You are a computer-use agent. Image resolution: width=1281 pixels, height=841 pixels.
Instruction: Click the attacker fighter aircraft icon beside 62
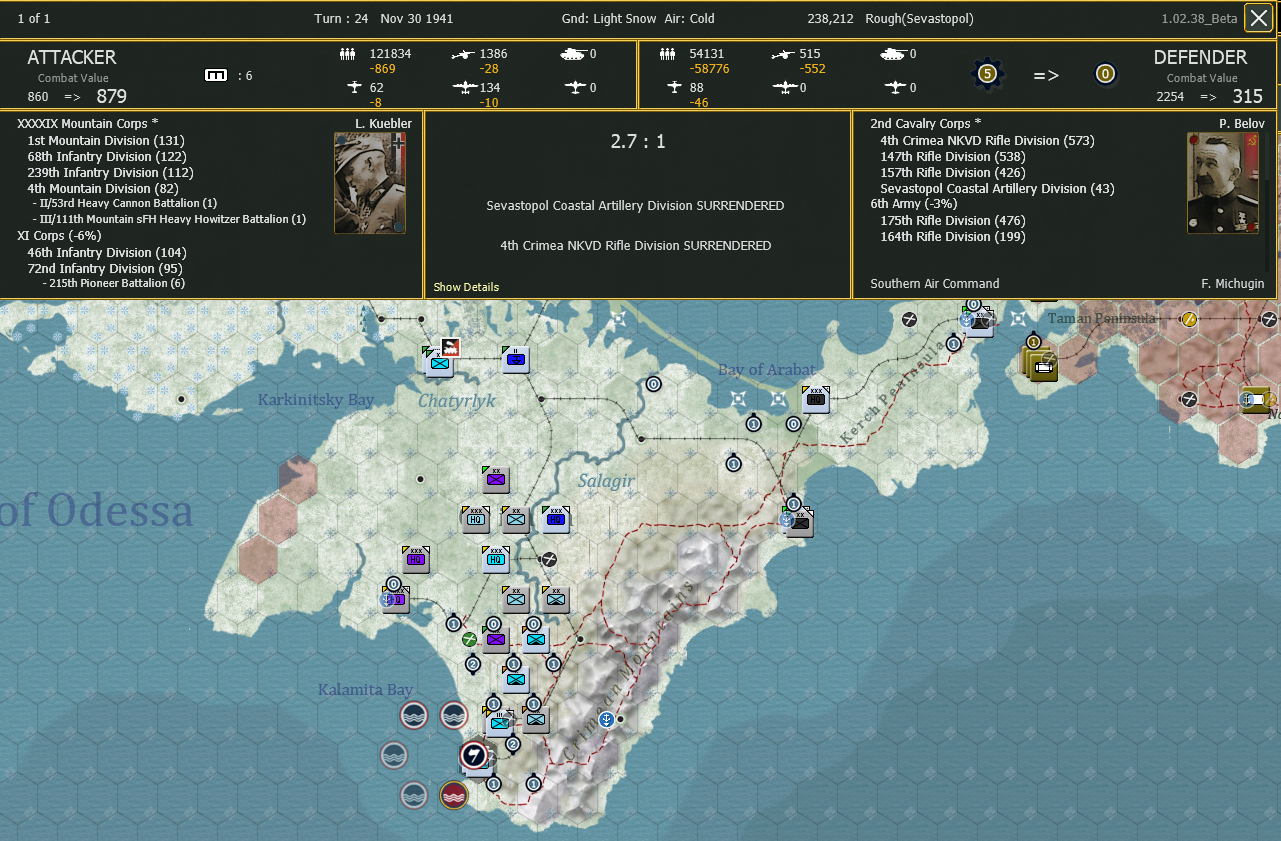tap(353, 87)
